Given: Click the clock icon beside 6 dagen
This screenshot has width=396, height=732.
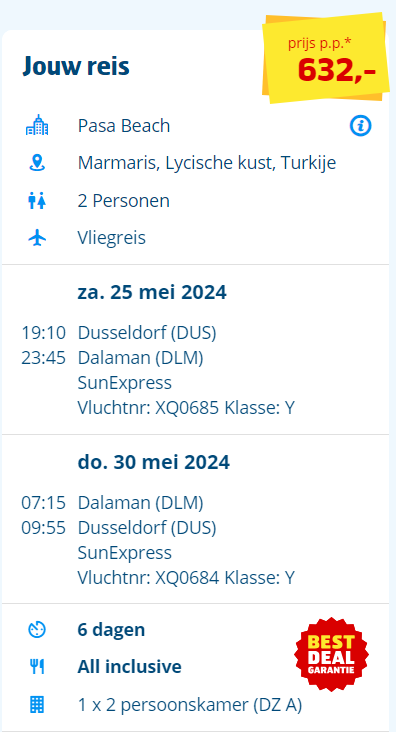Looking at the screenshot, I should click(37, 630).
